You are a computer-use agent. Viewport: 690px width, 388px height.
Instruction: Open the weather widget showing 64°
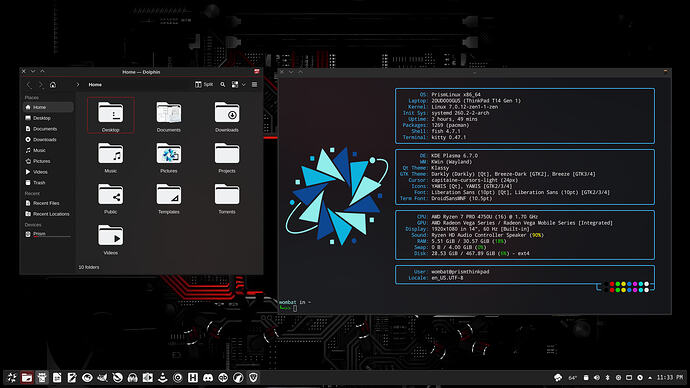[x=565, y=377]
